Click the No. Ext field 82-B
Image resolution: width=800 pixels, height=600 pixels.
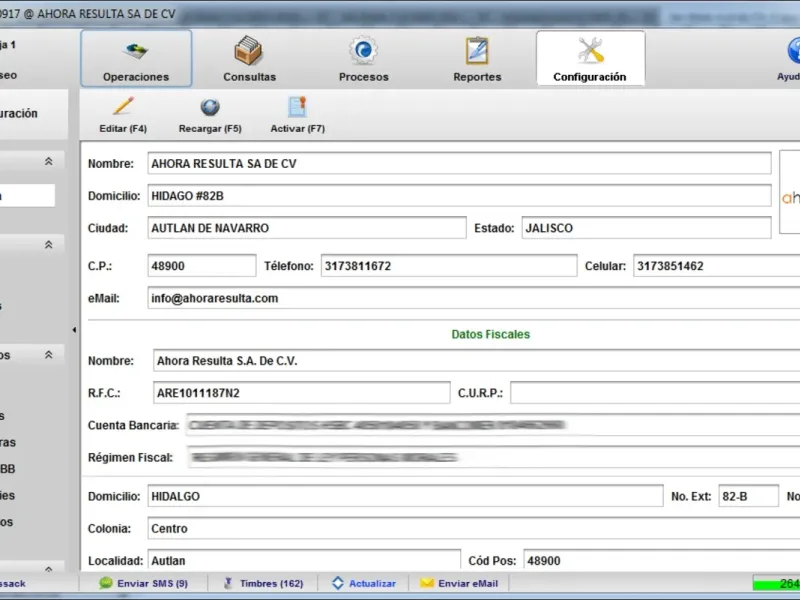748,496
